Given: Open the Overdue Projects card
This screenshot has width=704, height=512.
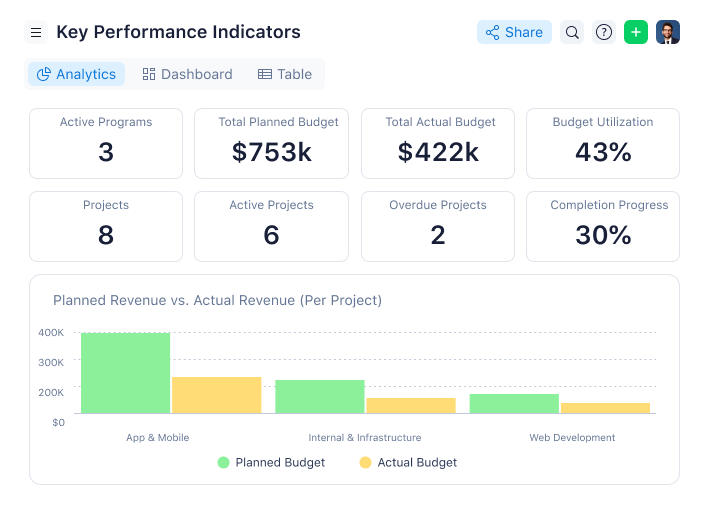Looking at the screenshot, I should 438,226.
